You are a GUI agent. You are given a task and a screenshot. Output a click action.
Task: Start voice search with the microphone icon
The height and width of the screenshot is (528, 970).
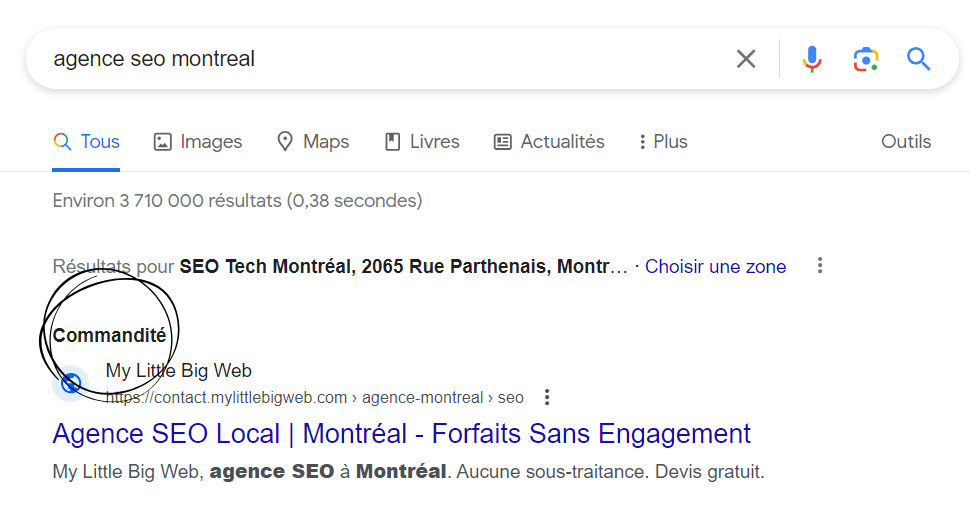[x=812, y=59]
